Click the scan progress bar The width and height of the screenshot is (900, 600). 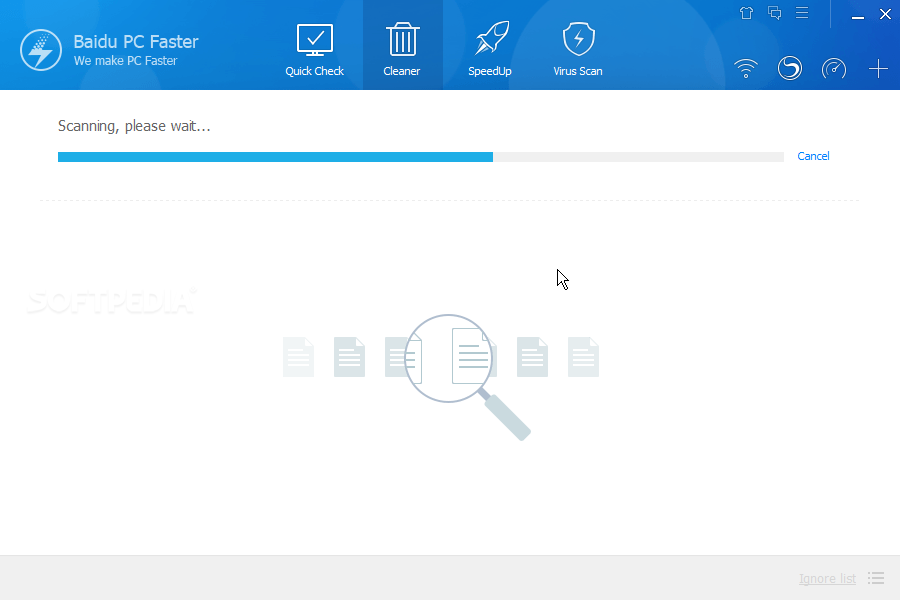[x=421, y=157]
